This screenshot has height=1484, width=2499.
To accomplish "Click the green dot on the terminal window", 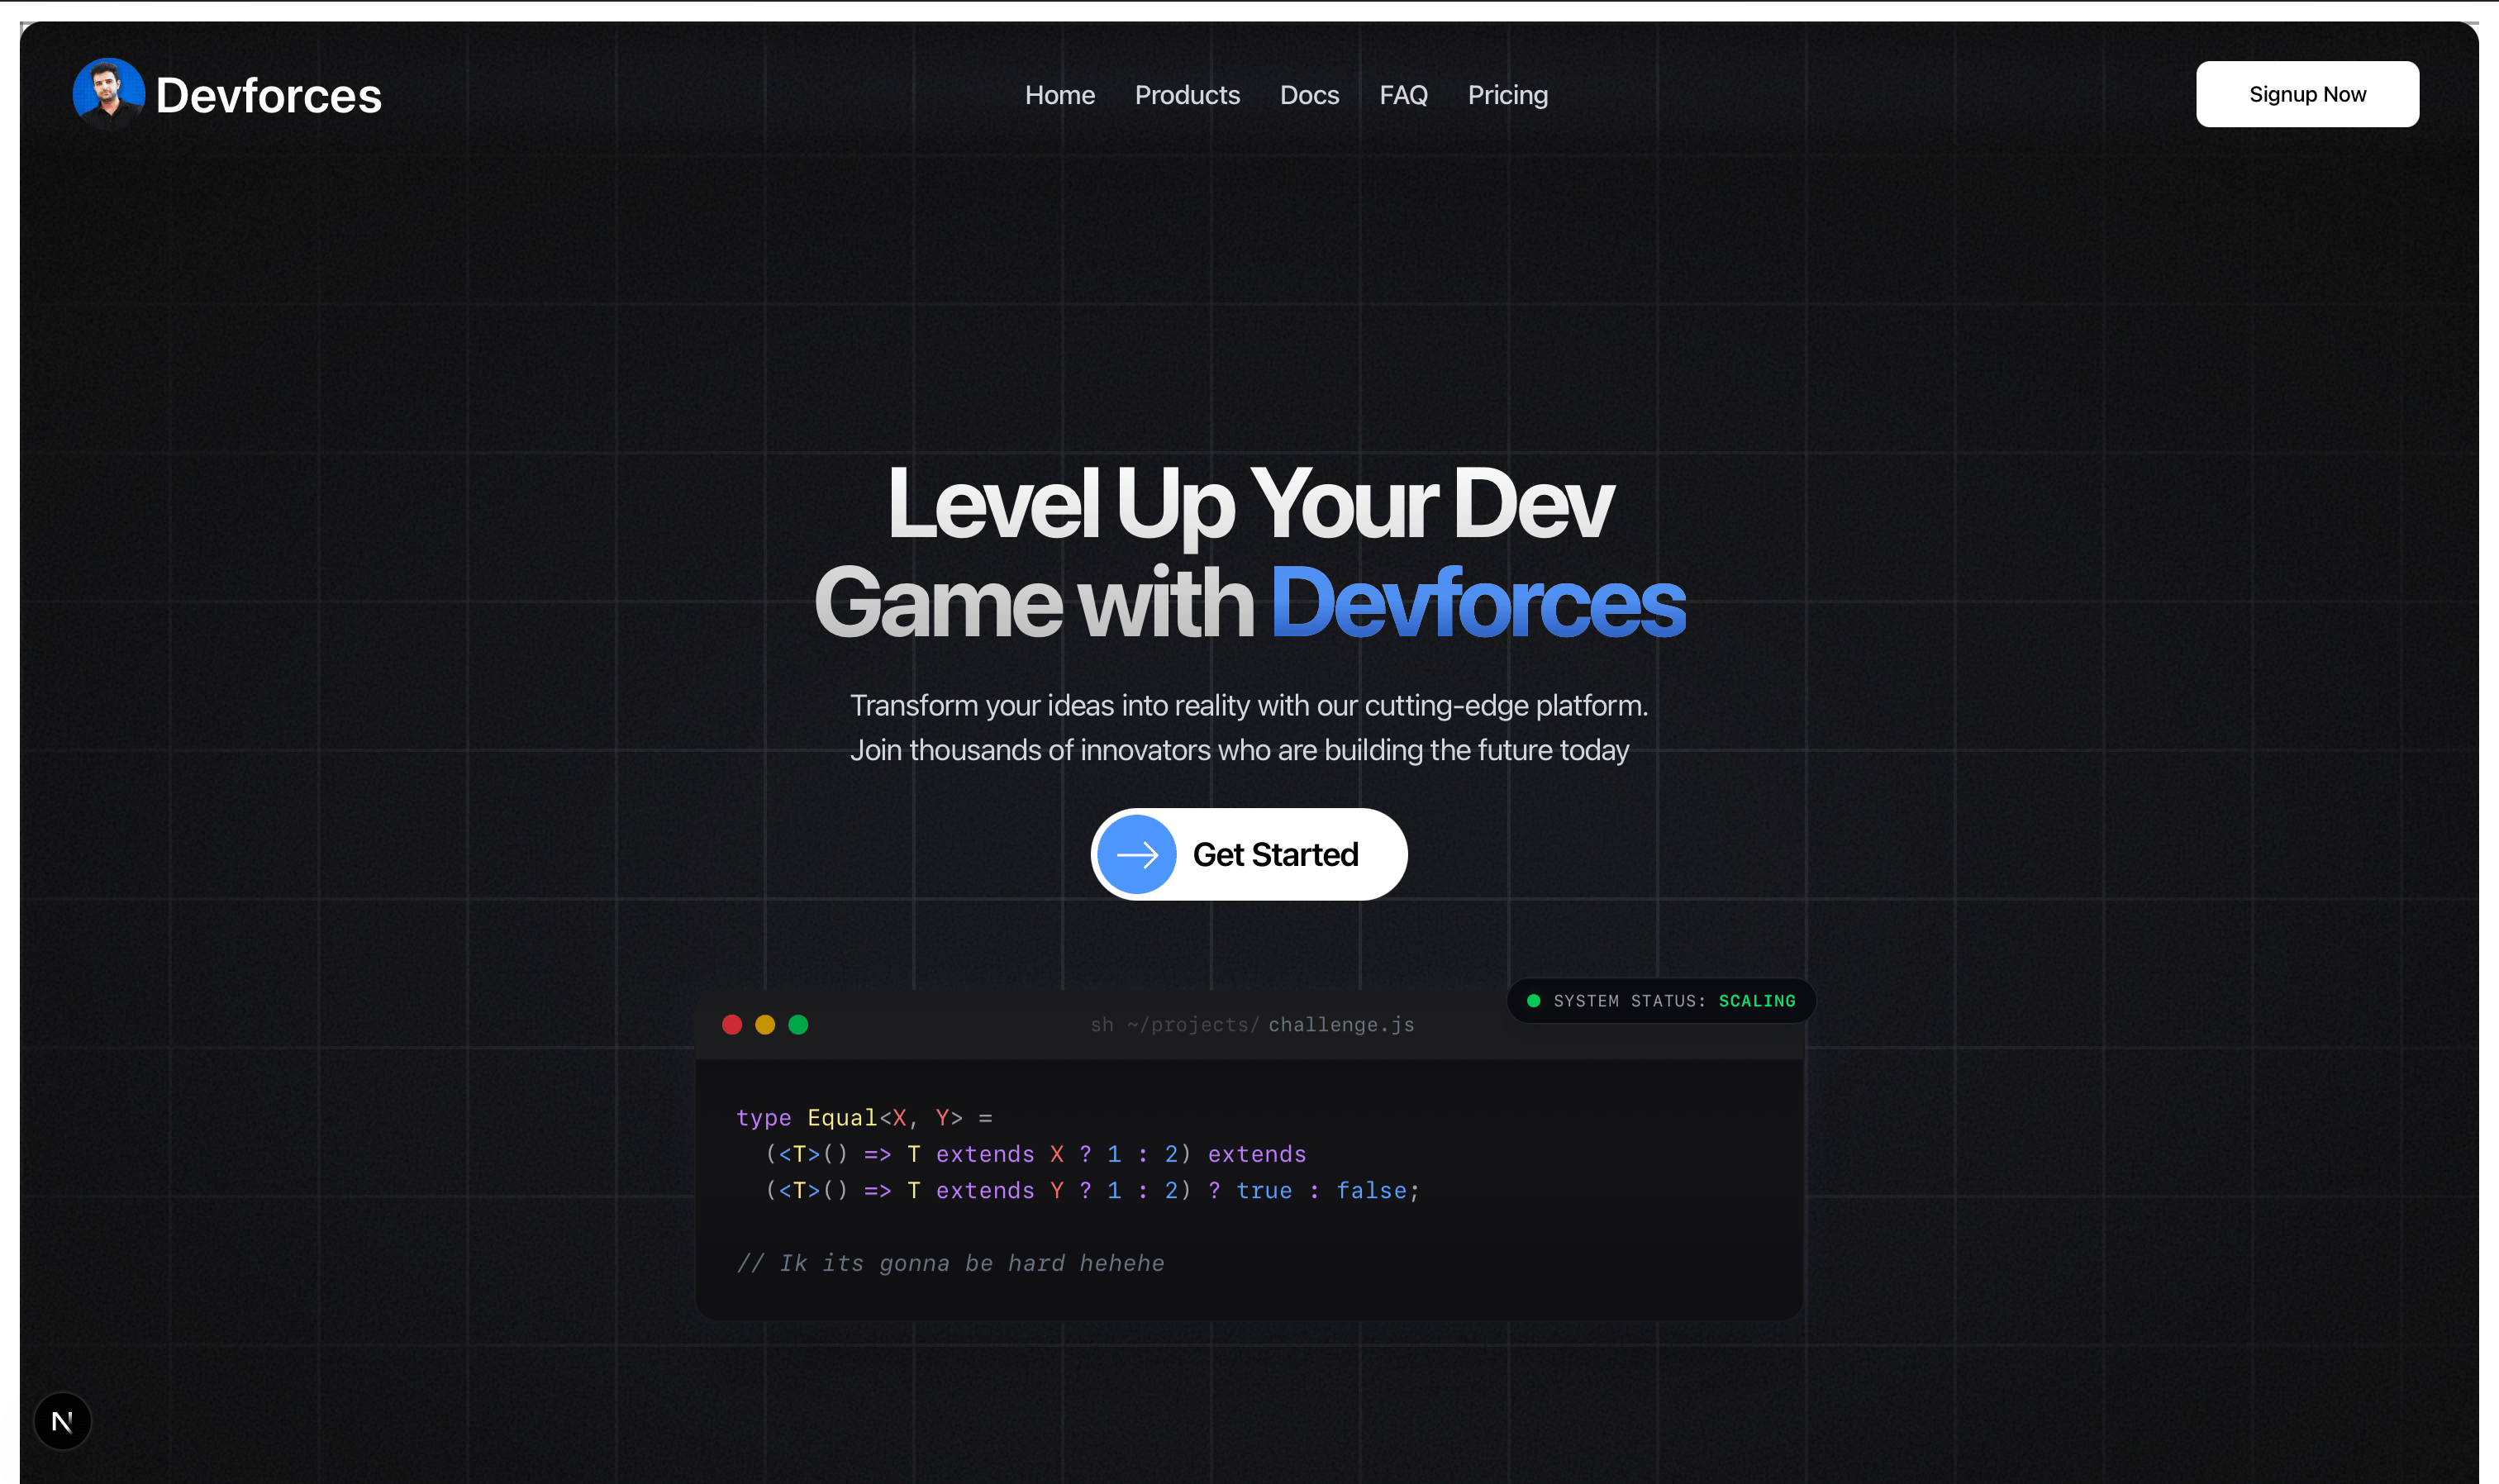I will pos(799,1024).
